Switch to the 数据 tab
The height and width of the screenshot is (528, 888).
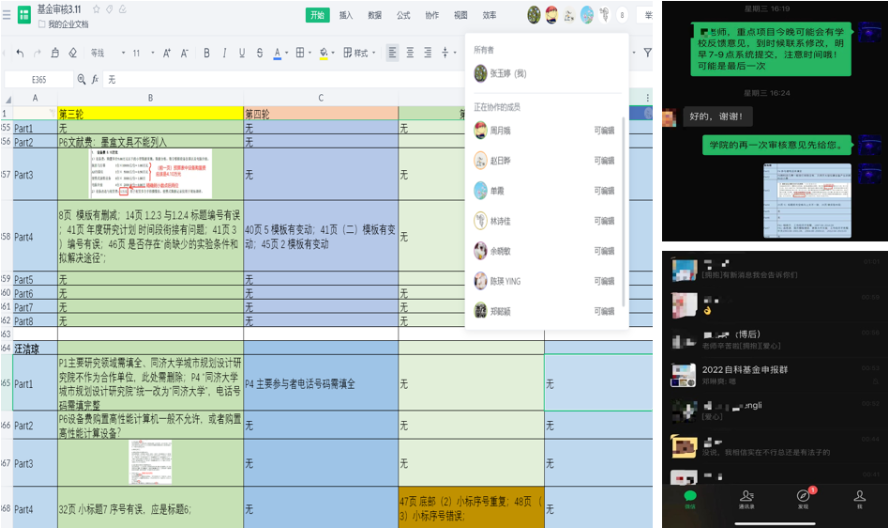coord(374,15)
